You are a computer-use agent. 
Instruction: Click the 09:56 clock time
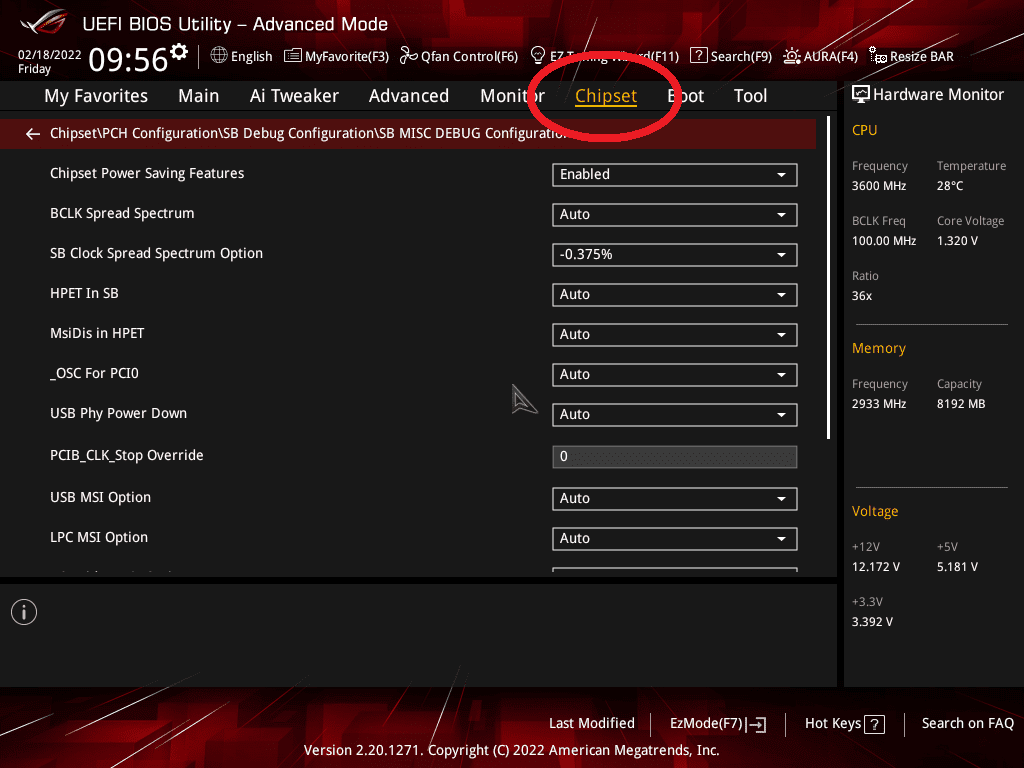(128, 60)
